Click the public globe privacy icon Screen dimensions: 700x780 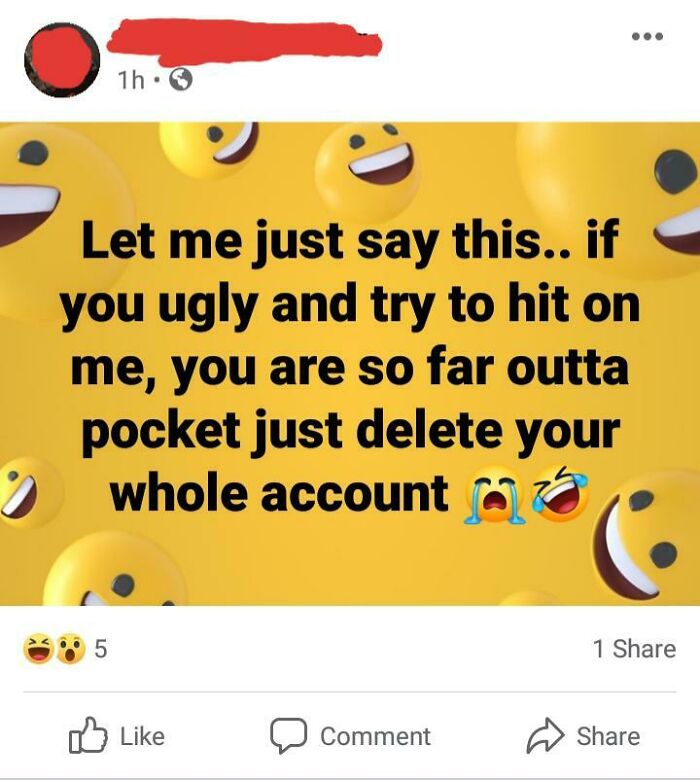point(182,80)
